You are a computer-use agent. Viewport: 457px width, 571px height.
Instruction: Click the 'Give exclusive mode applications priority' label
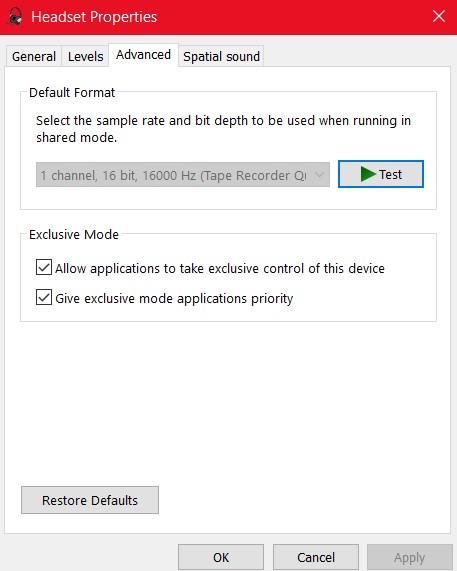click(174, 299)
